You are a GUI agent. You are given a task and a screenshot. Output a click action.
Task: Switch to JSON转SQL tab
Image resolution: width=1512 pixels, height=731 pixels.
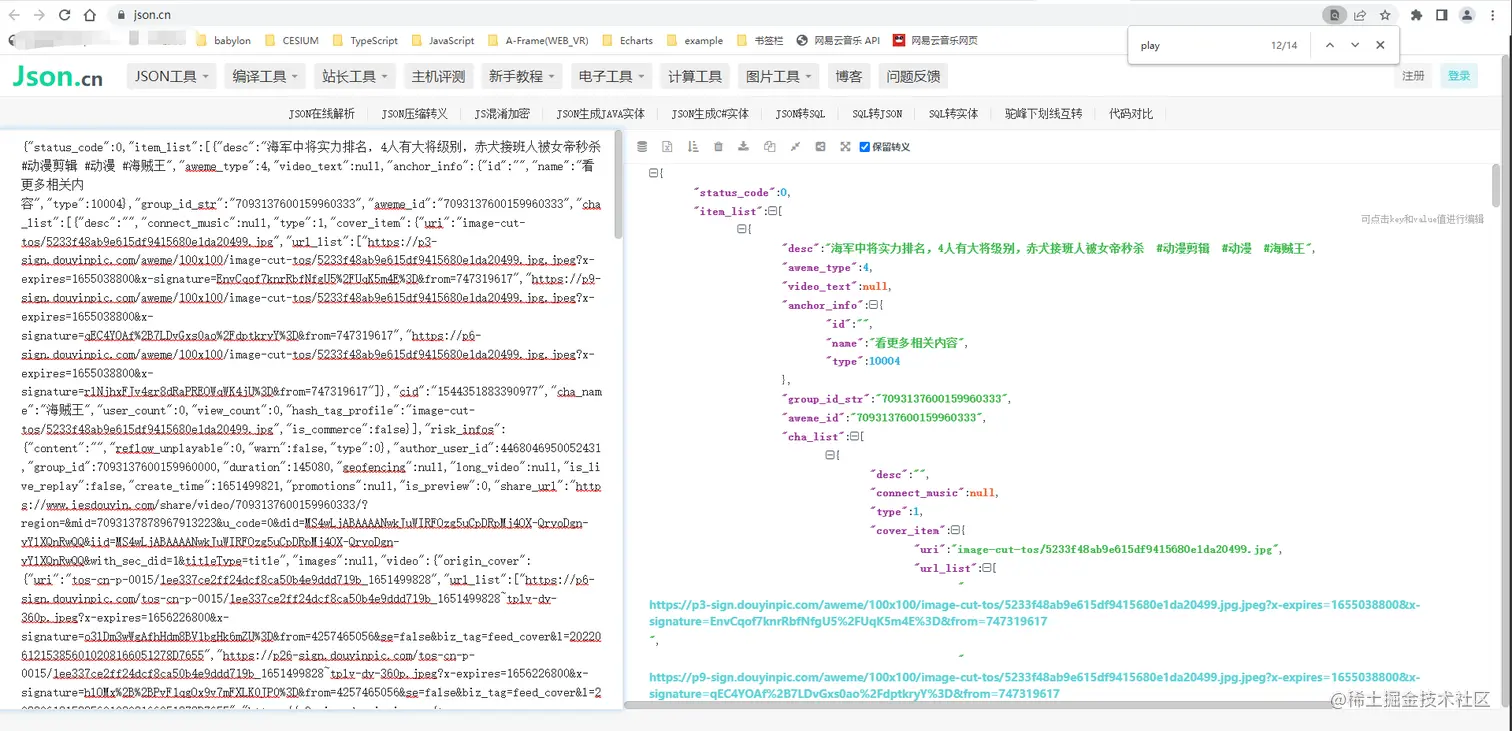click(x=800, y=114)
